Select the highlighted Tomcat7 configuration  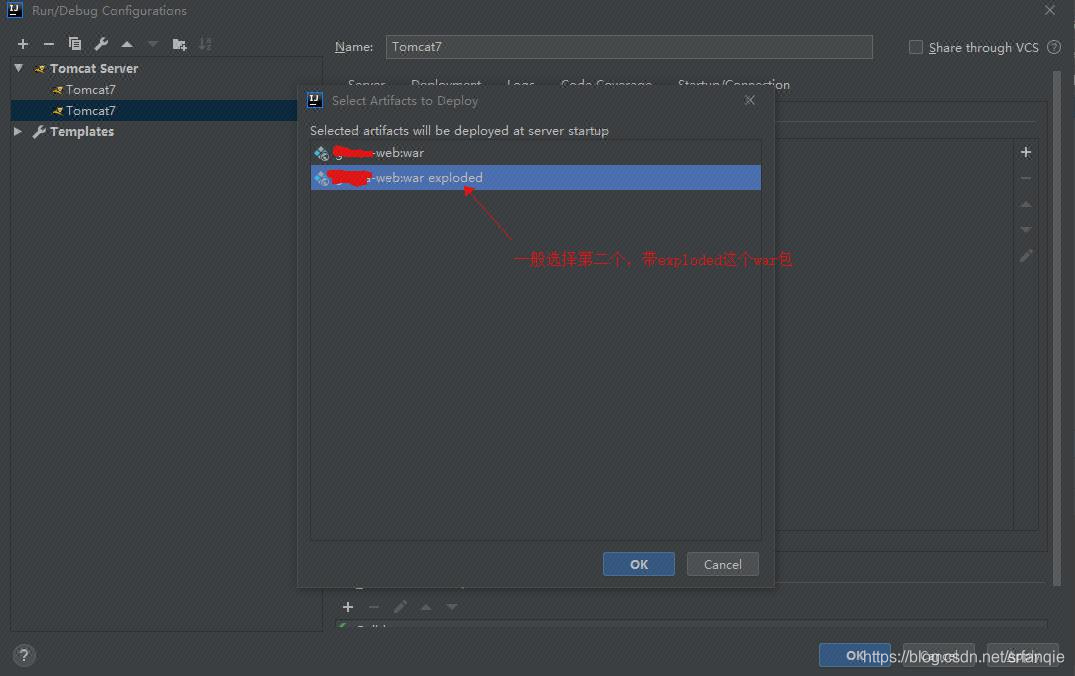click(90, 110)
